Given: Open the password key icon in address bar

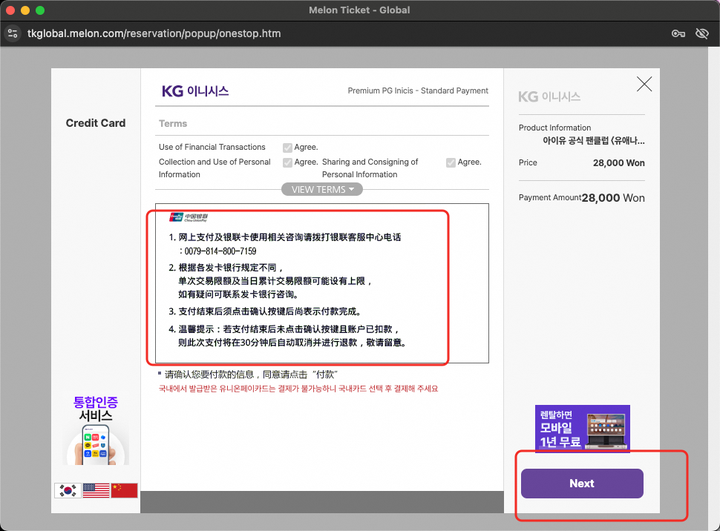Looking at the screenshot, I should tap(678, 34).
